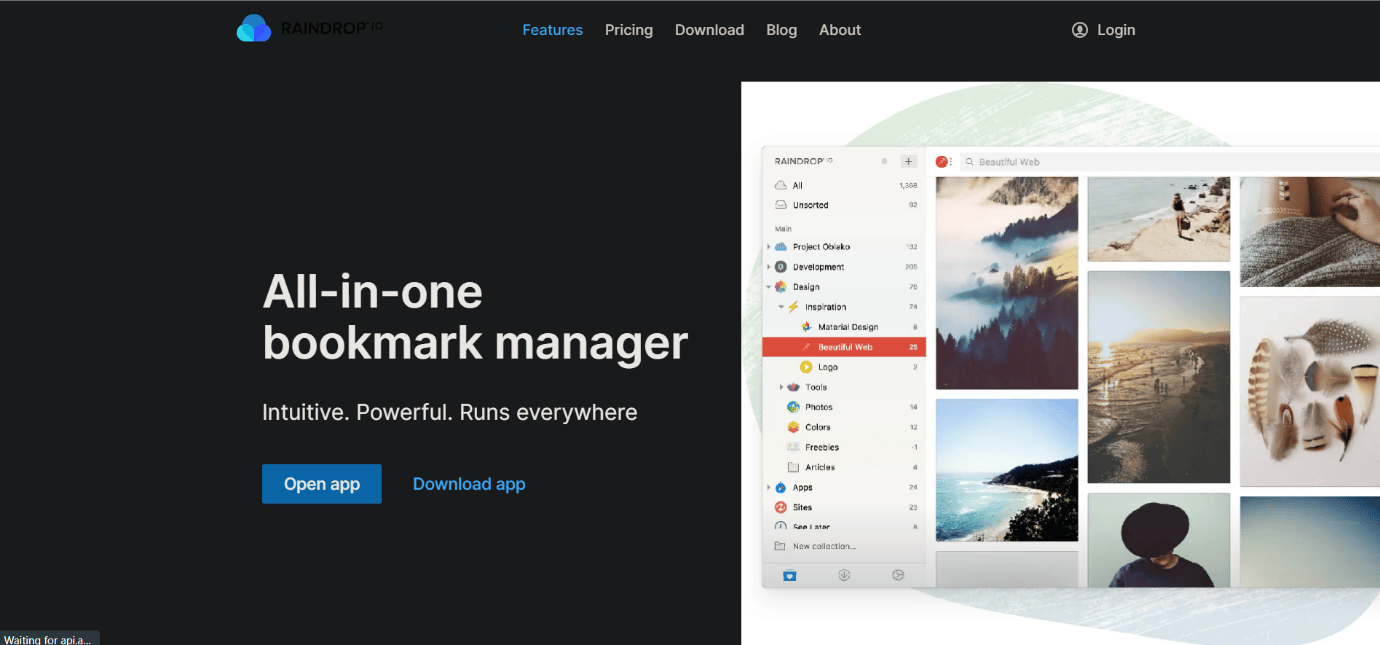1380x645 pixels.
Task: Click the All bookmarks cloud icon
Action: [x=781, y=185]
